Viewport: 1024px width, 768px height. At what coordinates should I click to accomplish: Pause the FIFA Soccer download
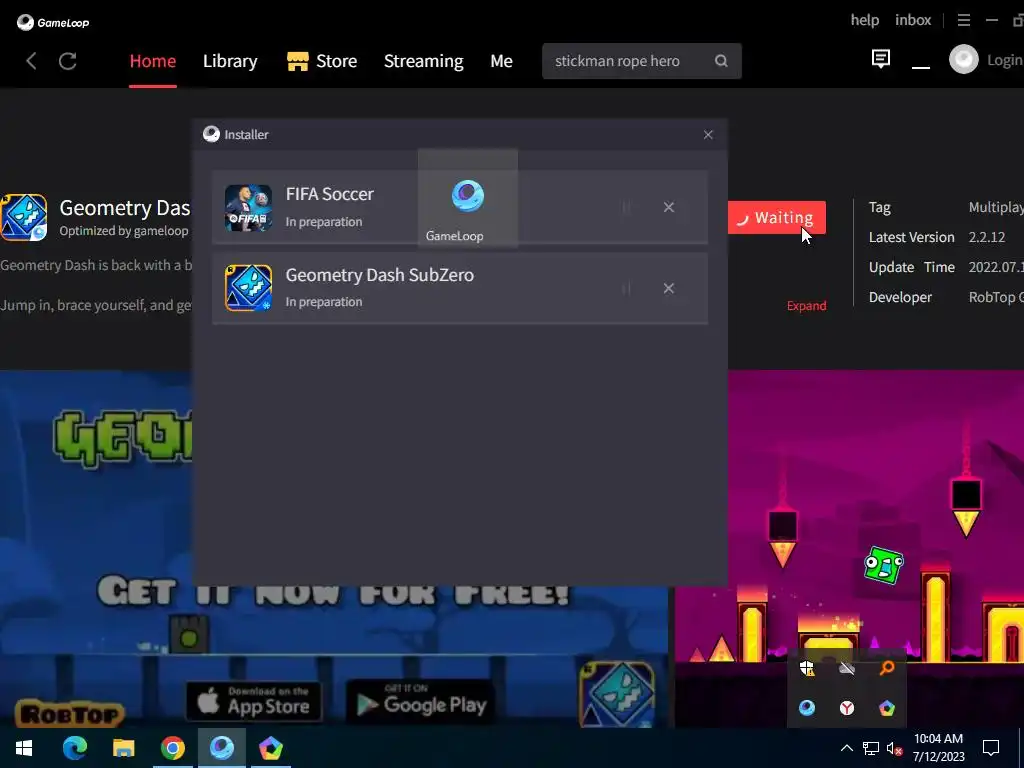pos(626,208)
